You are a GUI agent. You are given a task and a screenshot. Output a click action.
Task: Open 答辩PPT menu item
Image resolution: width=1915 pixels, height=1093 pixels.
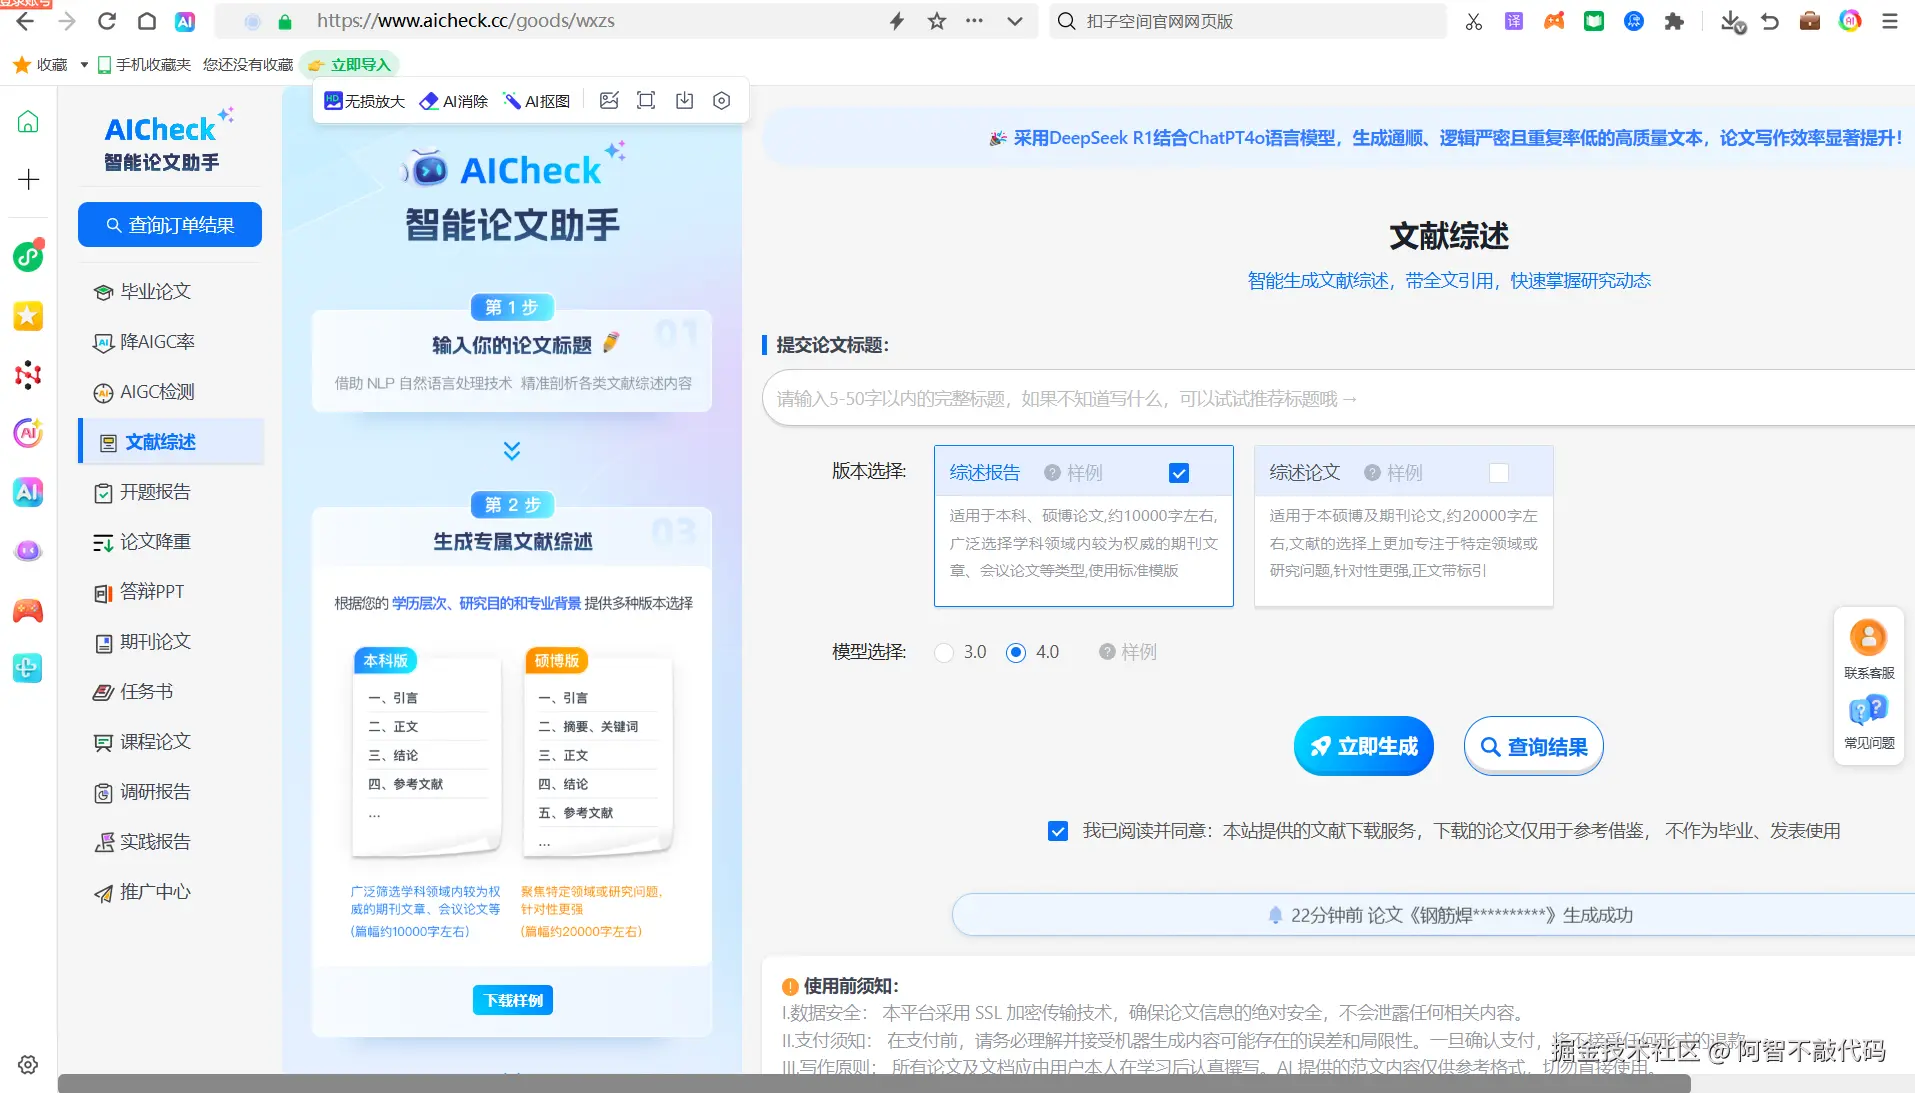[139, 592]
